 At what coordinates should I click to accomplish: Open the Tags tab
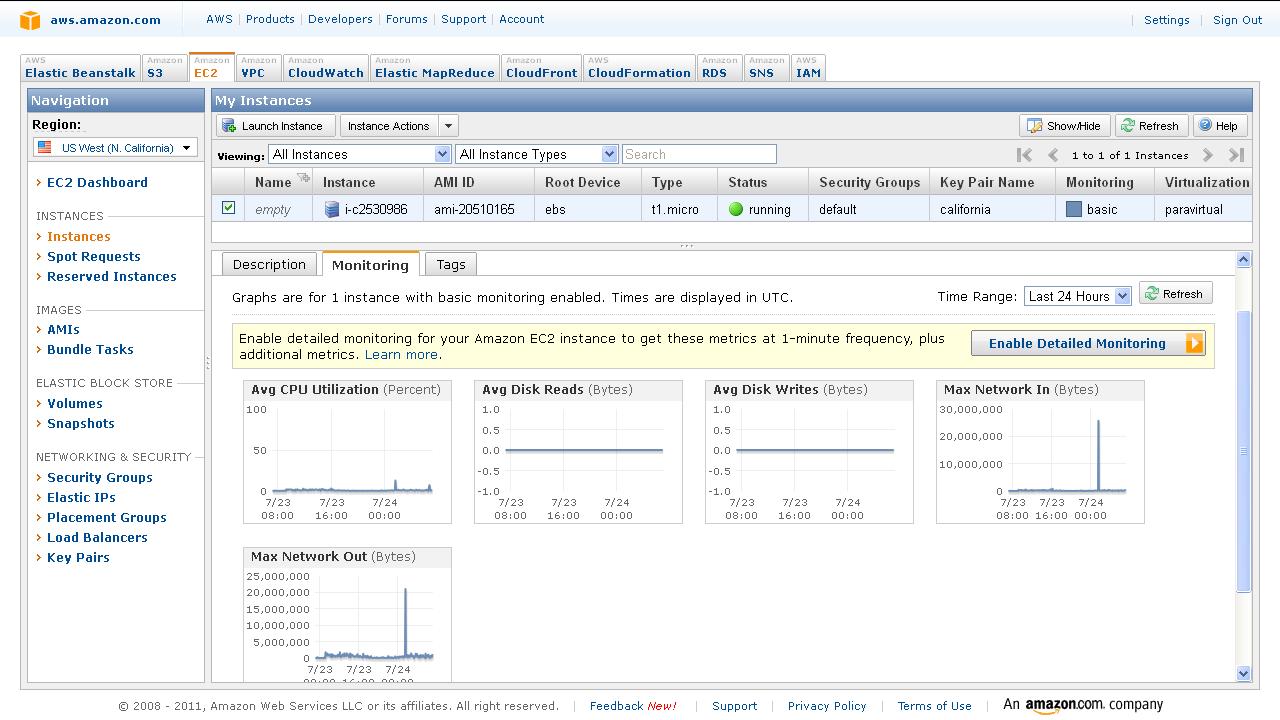[451, 264]
